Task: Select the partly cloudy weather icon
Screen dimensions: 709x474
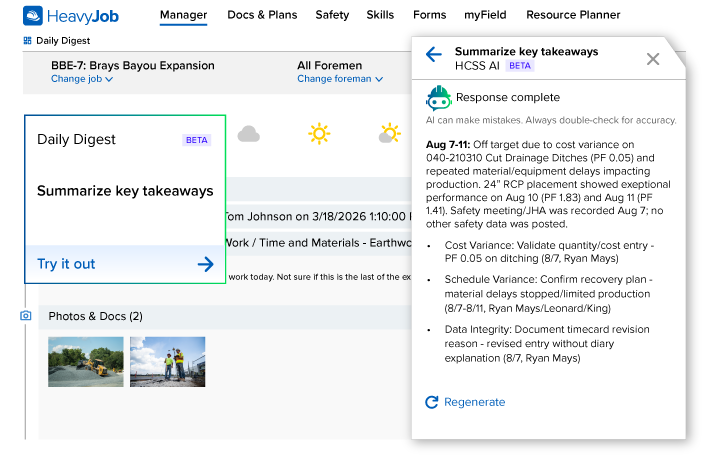Action: point(390,134)
